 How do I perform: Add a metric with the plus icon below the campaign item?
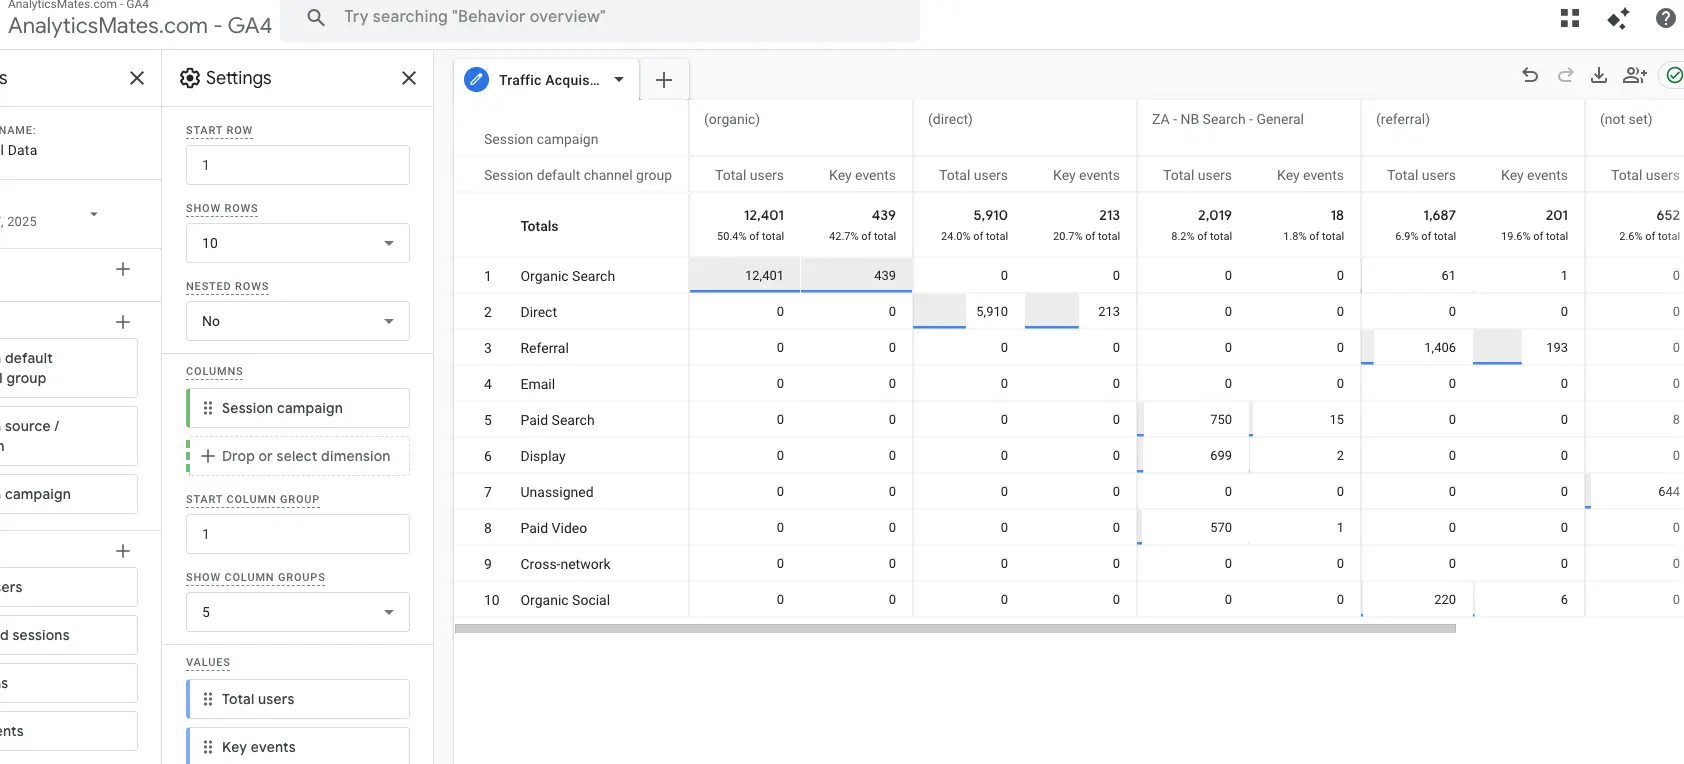(123, 551)
